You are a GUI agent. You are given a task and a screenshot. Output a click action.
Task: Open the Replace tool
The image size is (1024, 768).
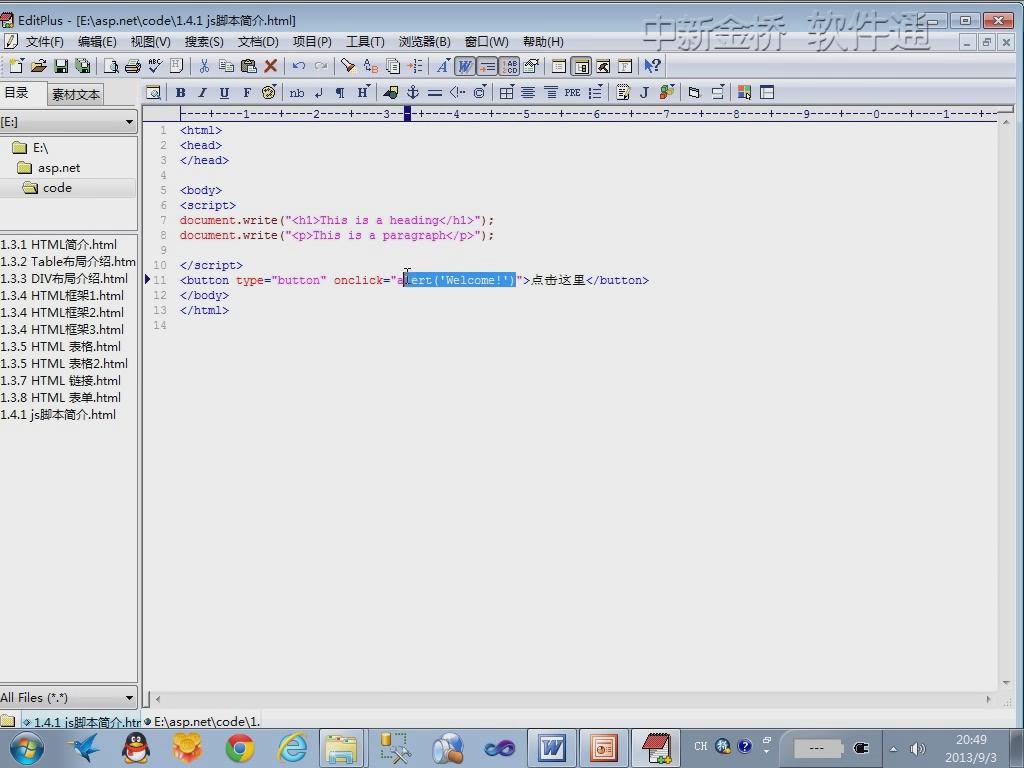pyautogui.click(x=370, y=66)
